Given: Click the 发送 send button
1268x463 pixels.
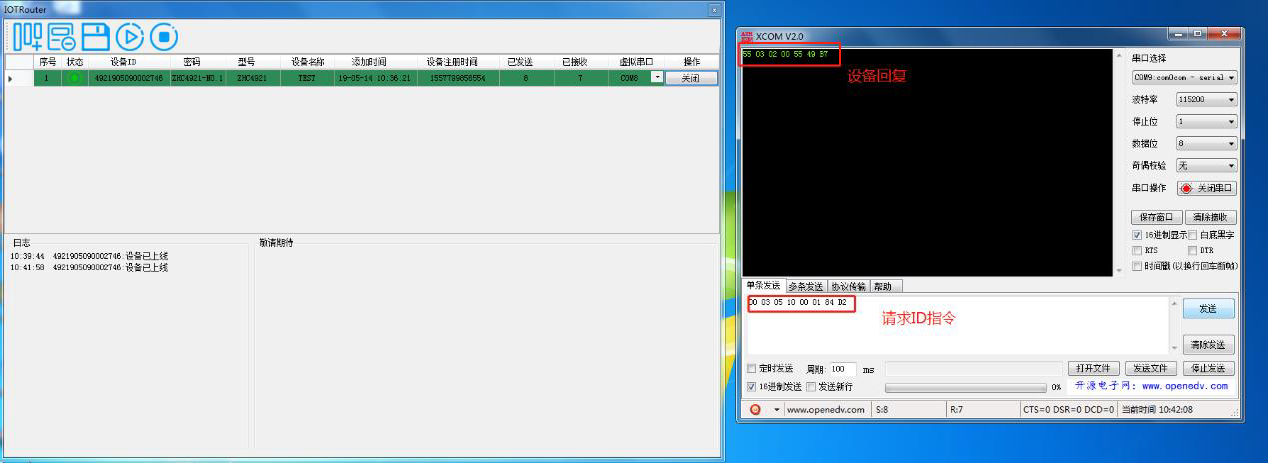Looking at the screenshot, I should (1208, 309).
